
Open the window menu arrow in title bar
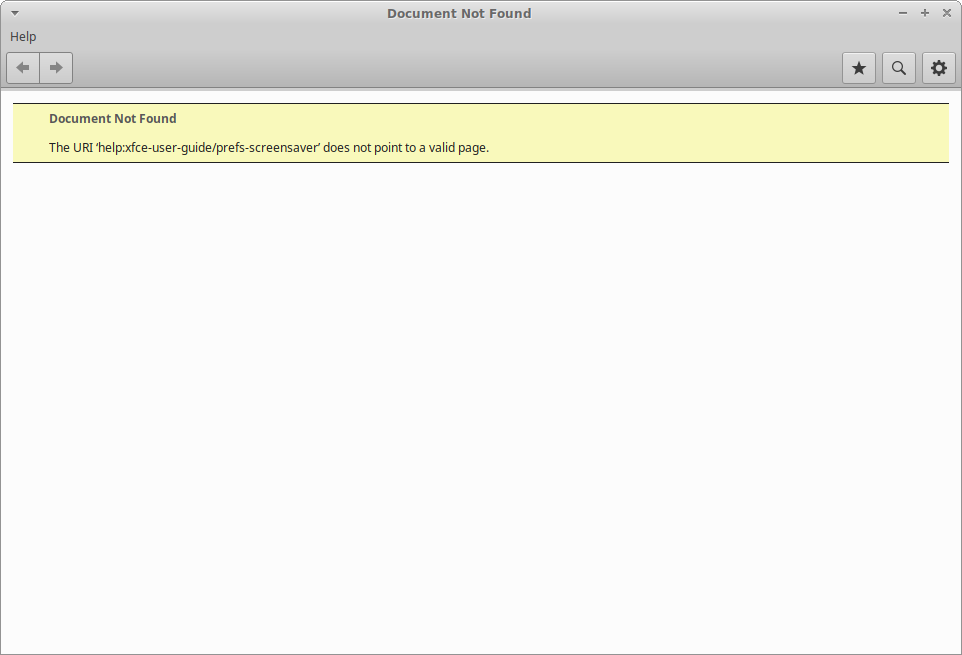tap(15, 13)
